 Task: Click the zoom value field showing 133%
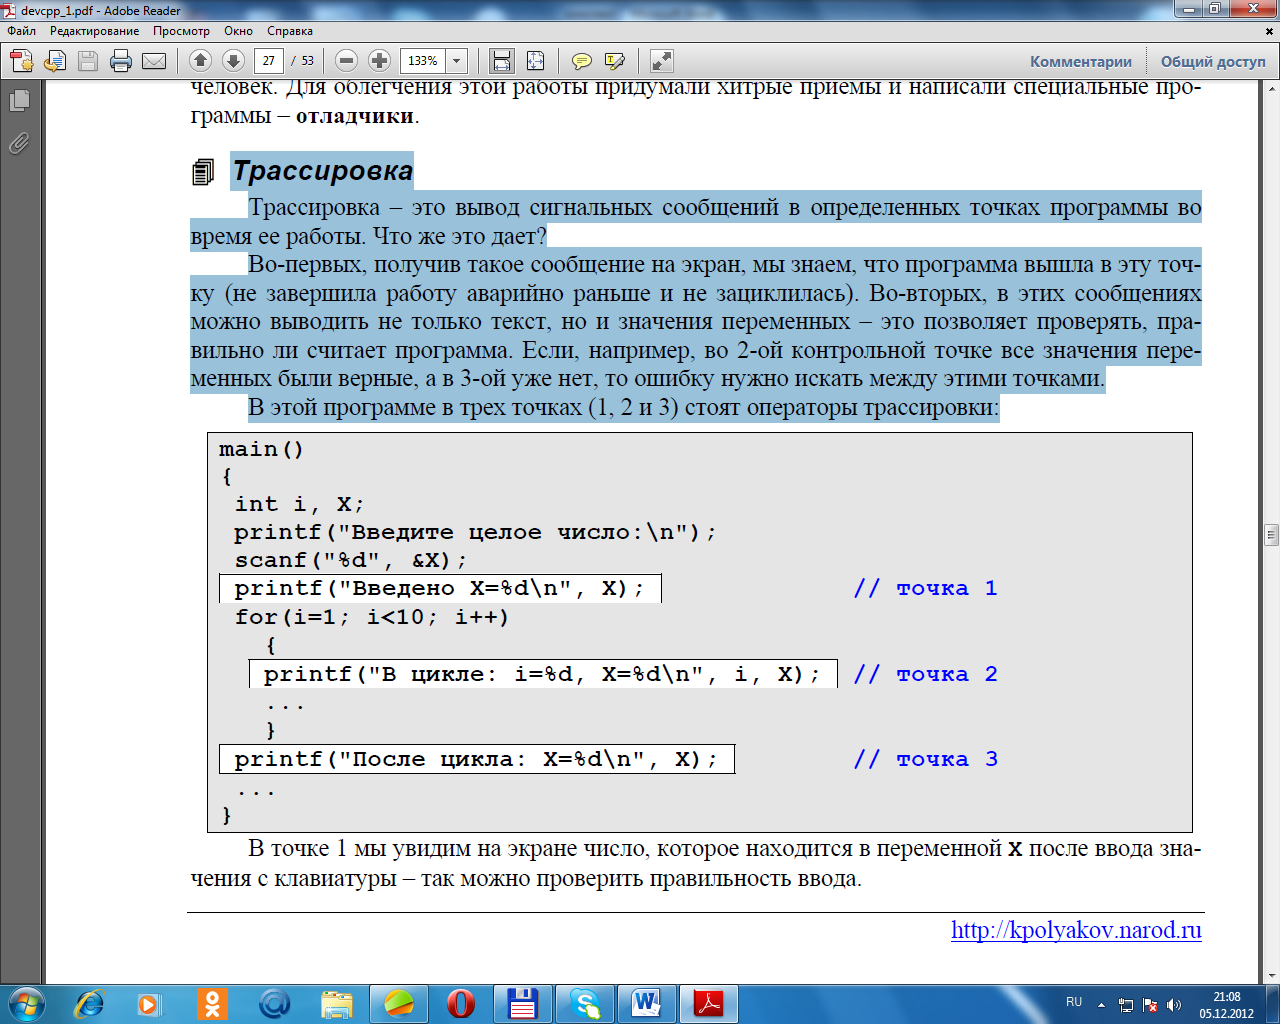click(423, 61)
